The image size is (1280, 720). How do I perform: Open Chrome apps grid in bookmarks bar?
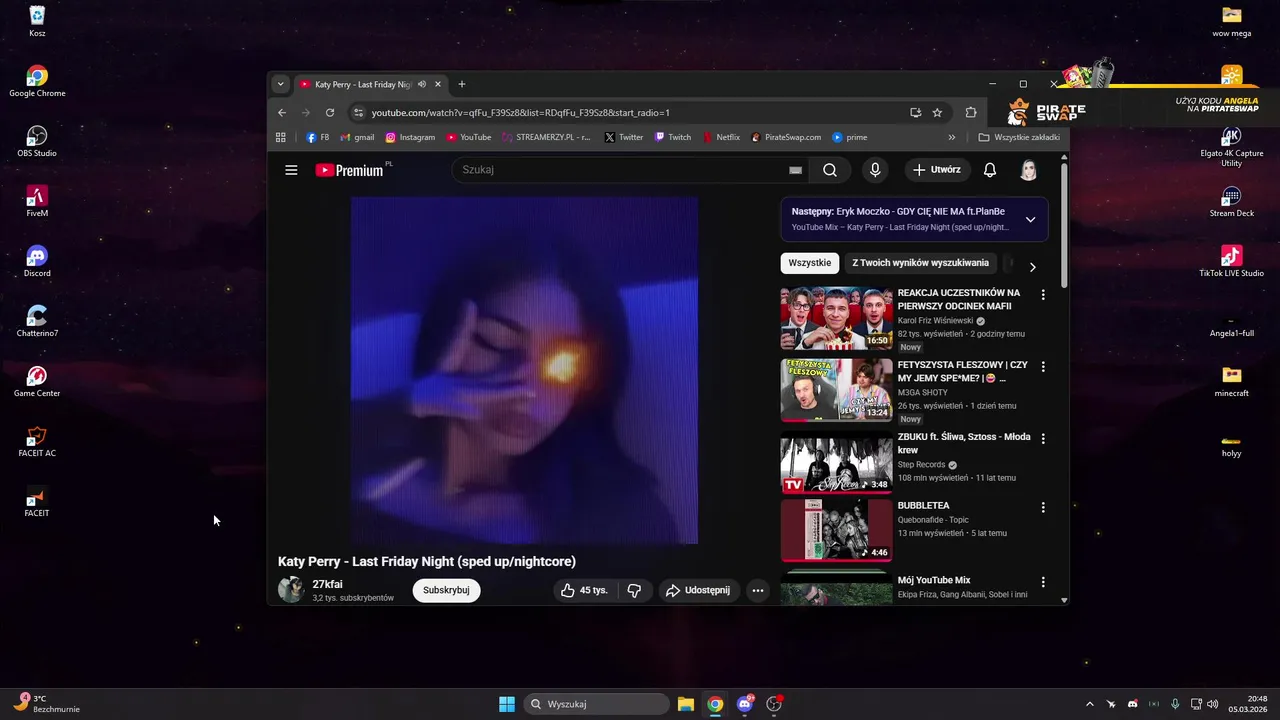click(x=281, y=137)
